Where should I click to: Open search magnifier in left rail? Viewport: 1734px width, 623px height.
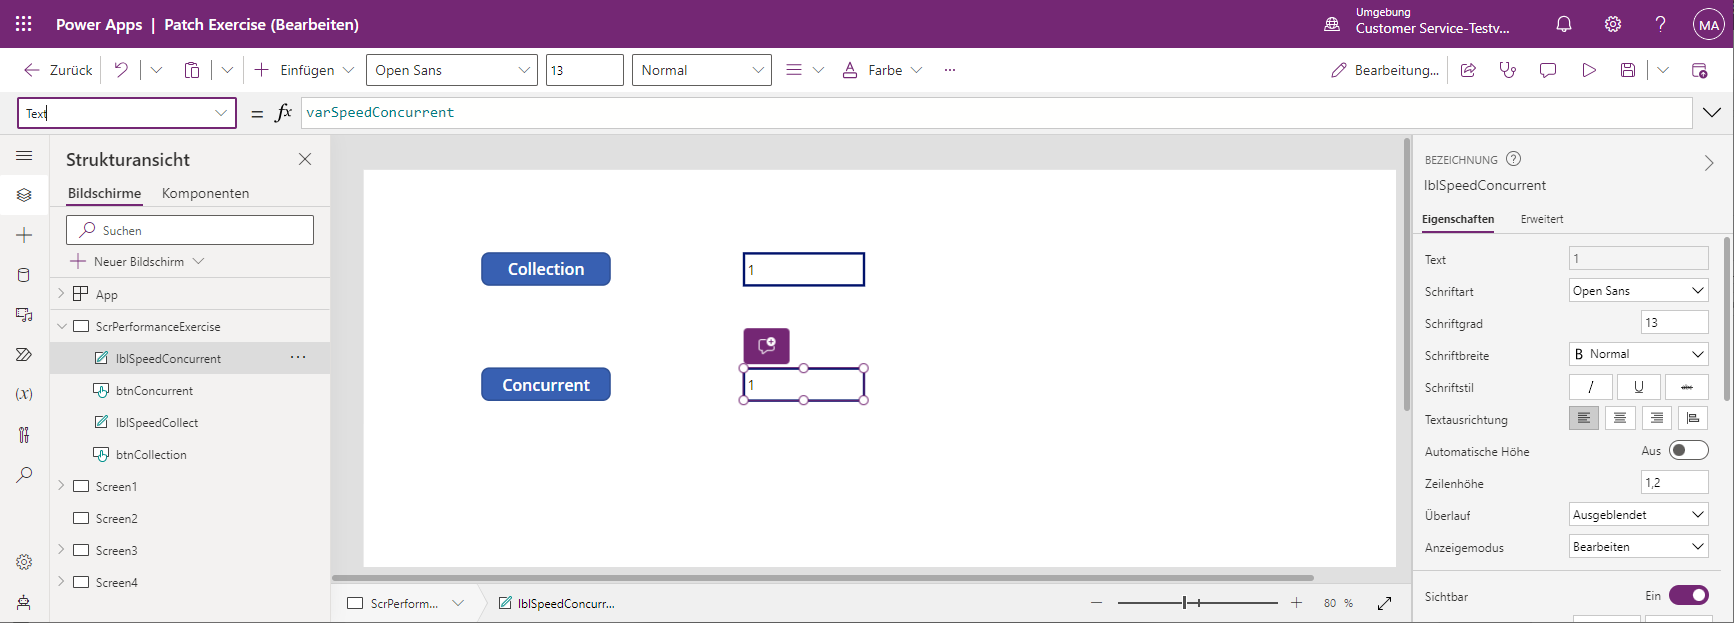point(24,475)
